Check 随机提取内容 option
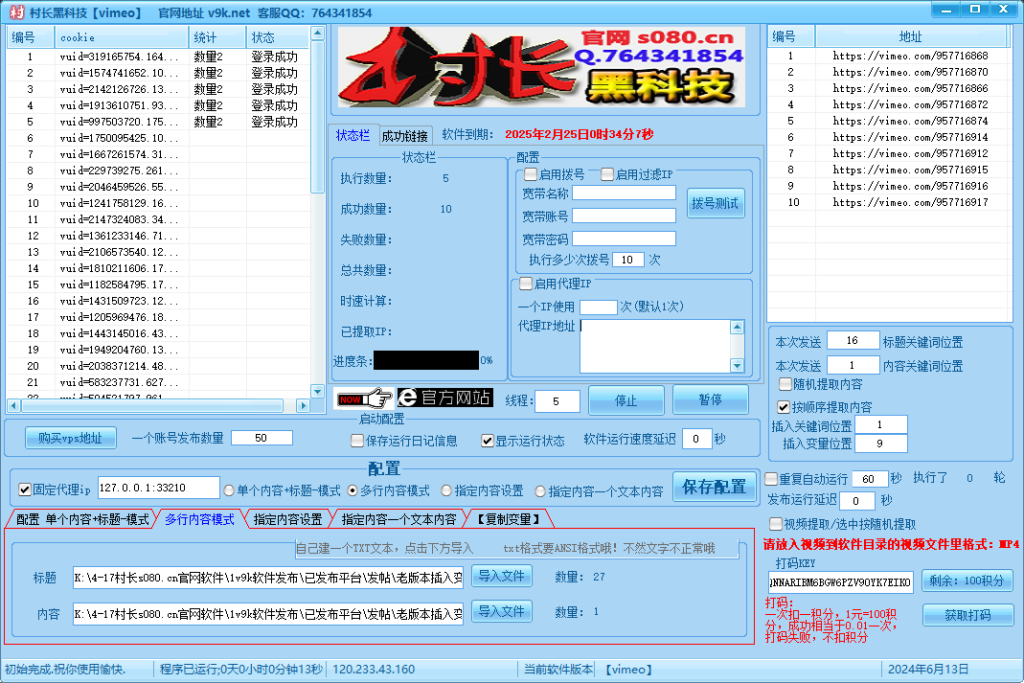 tap(786, 384)
